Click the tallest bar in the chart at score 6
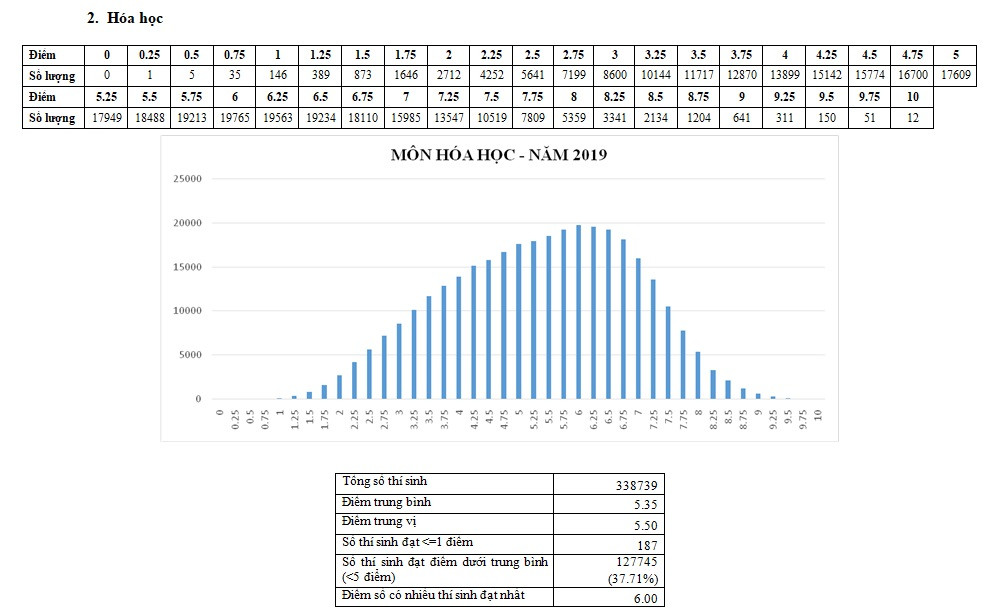This screenshot has width=999, height=611. (x=579, y=312)
